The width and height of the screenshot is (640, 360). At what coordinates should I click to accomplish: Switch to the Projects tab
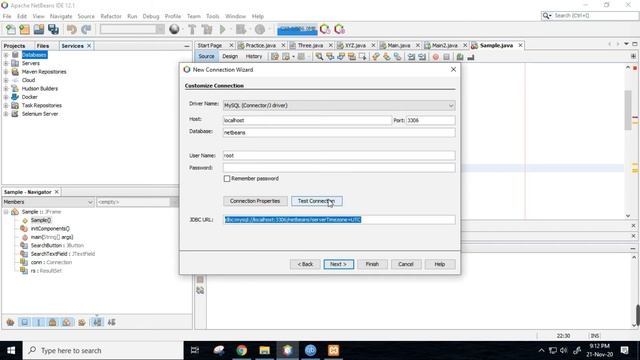click(15, 46)
